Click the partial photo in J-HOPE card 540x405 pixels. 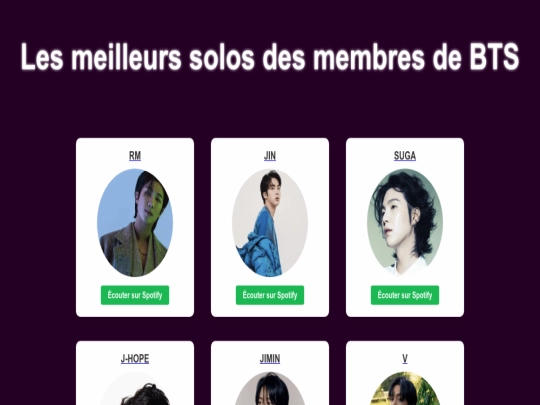[x=135, y=388]
